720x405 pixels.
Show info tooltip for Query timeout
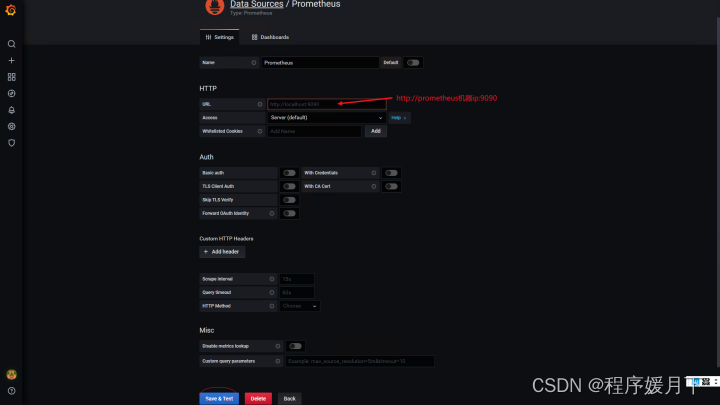271,292
